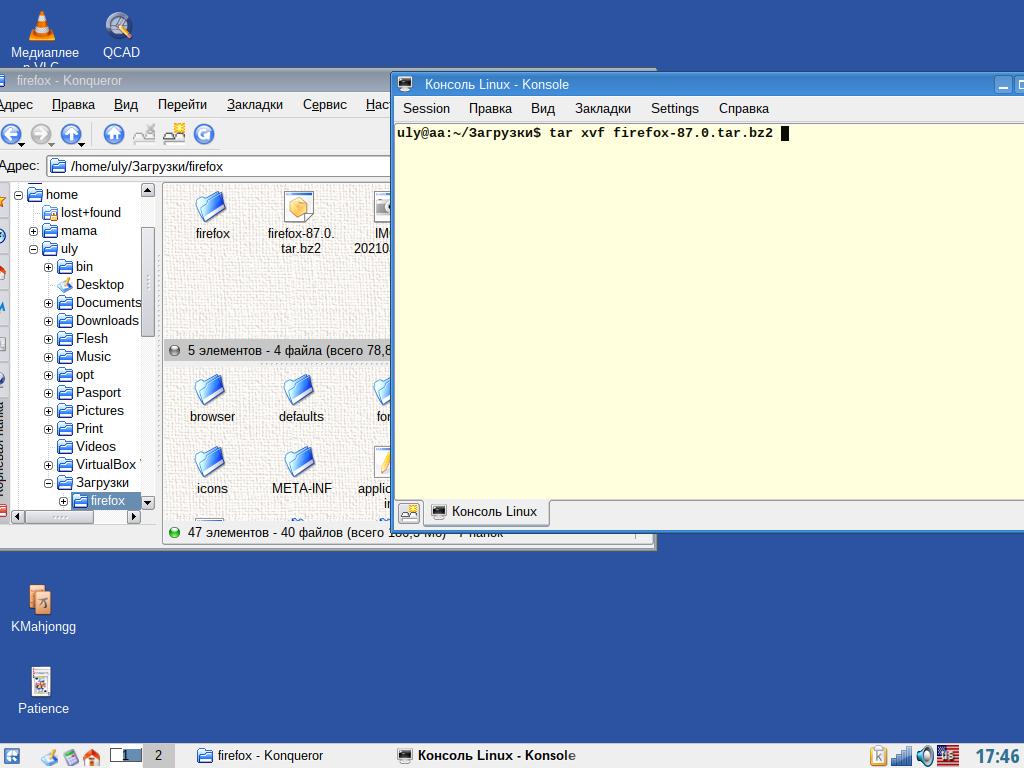Select Videos in the folder tree
This screenshot has height=768, width=1024.
[x=95, y=447]
